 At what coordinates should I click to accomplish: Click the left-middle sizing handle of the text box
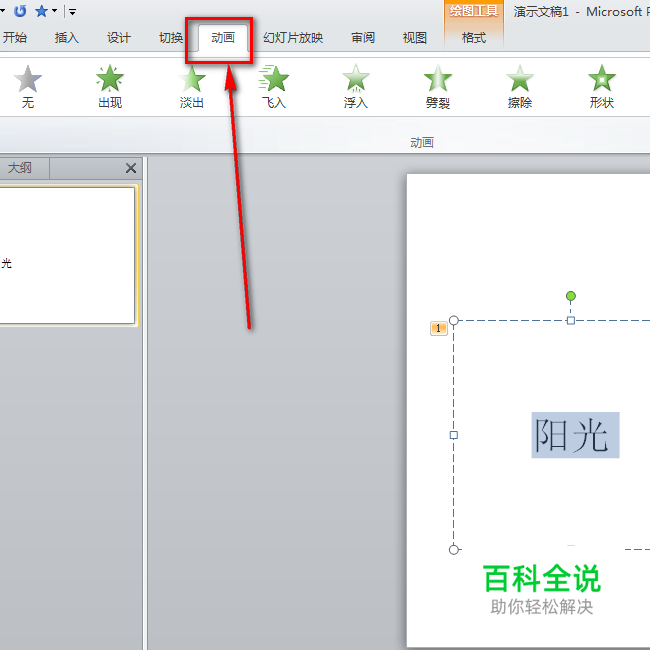pyautogui.click(x=454, y=435)
